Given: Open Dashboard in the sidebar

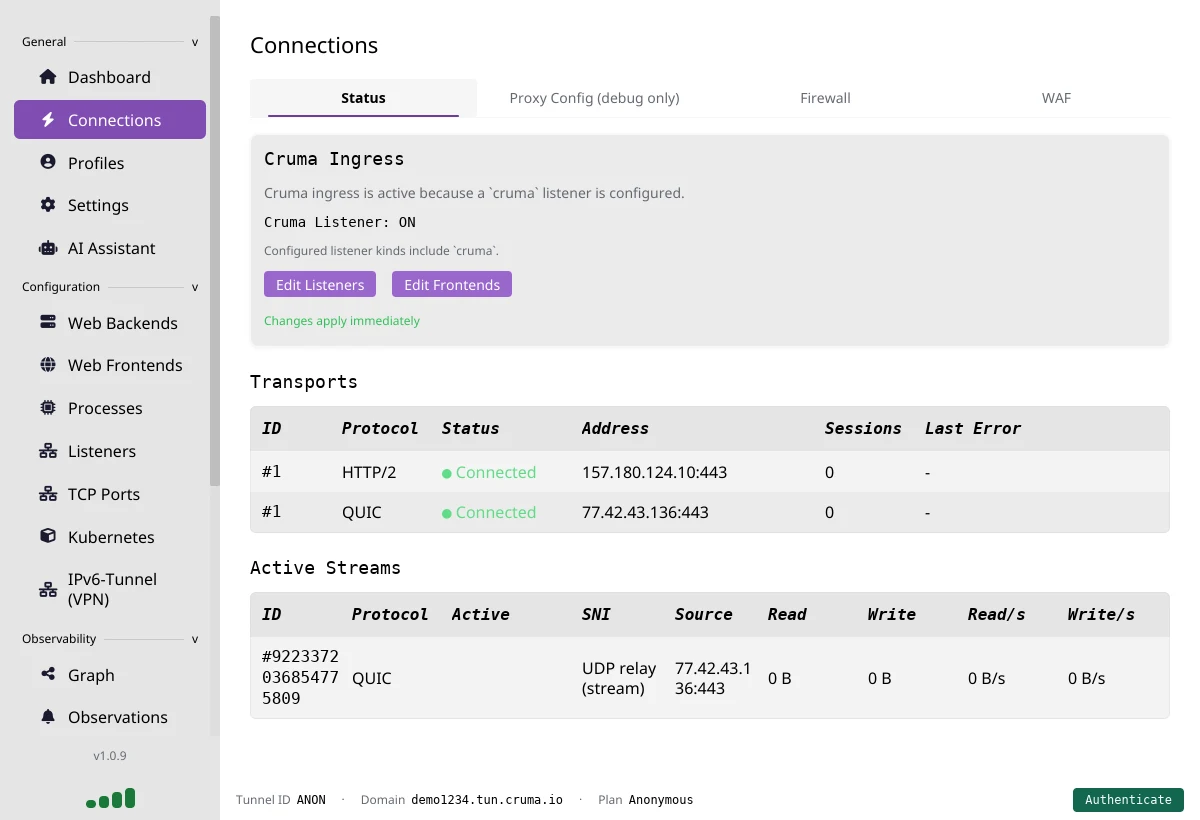Looking at the screenshot, I should [110, 77].
